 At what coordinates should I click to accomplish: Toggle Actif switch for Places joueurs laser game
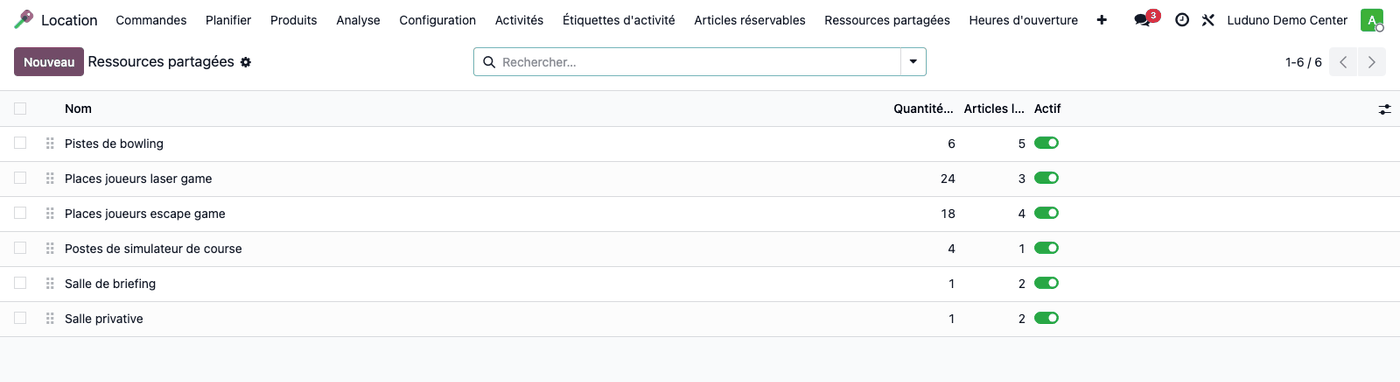(x=1046, y=178)
